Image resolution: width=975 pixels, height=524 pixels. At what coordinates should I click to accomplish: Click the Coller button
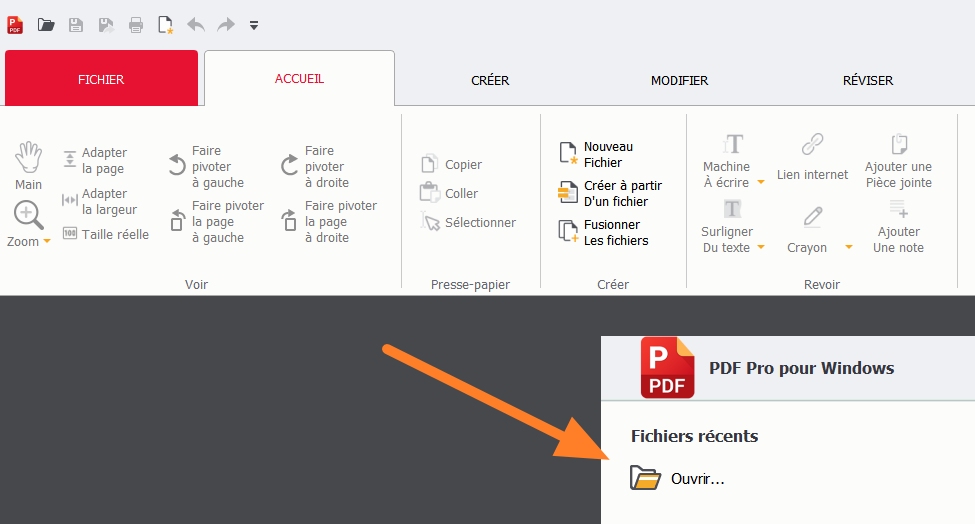coord(449,193)
